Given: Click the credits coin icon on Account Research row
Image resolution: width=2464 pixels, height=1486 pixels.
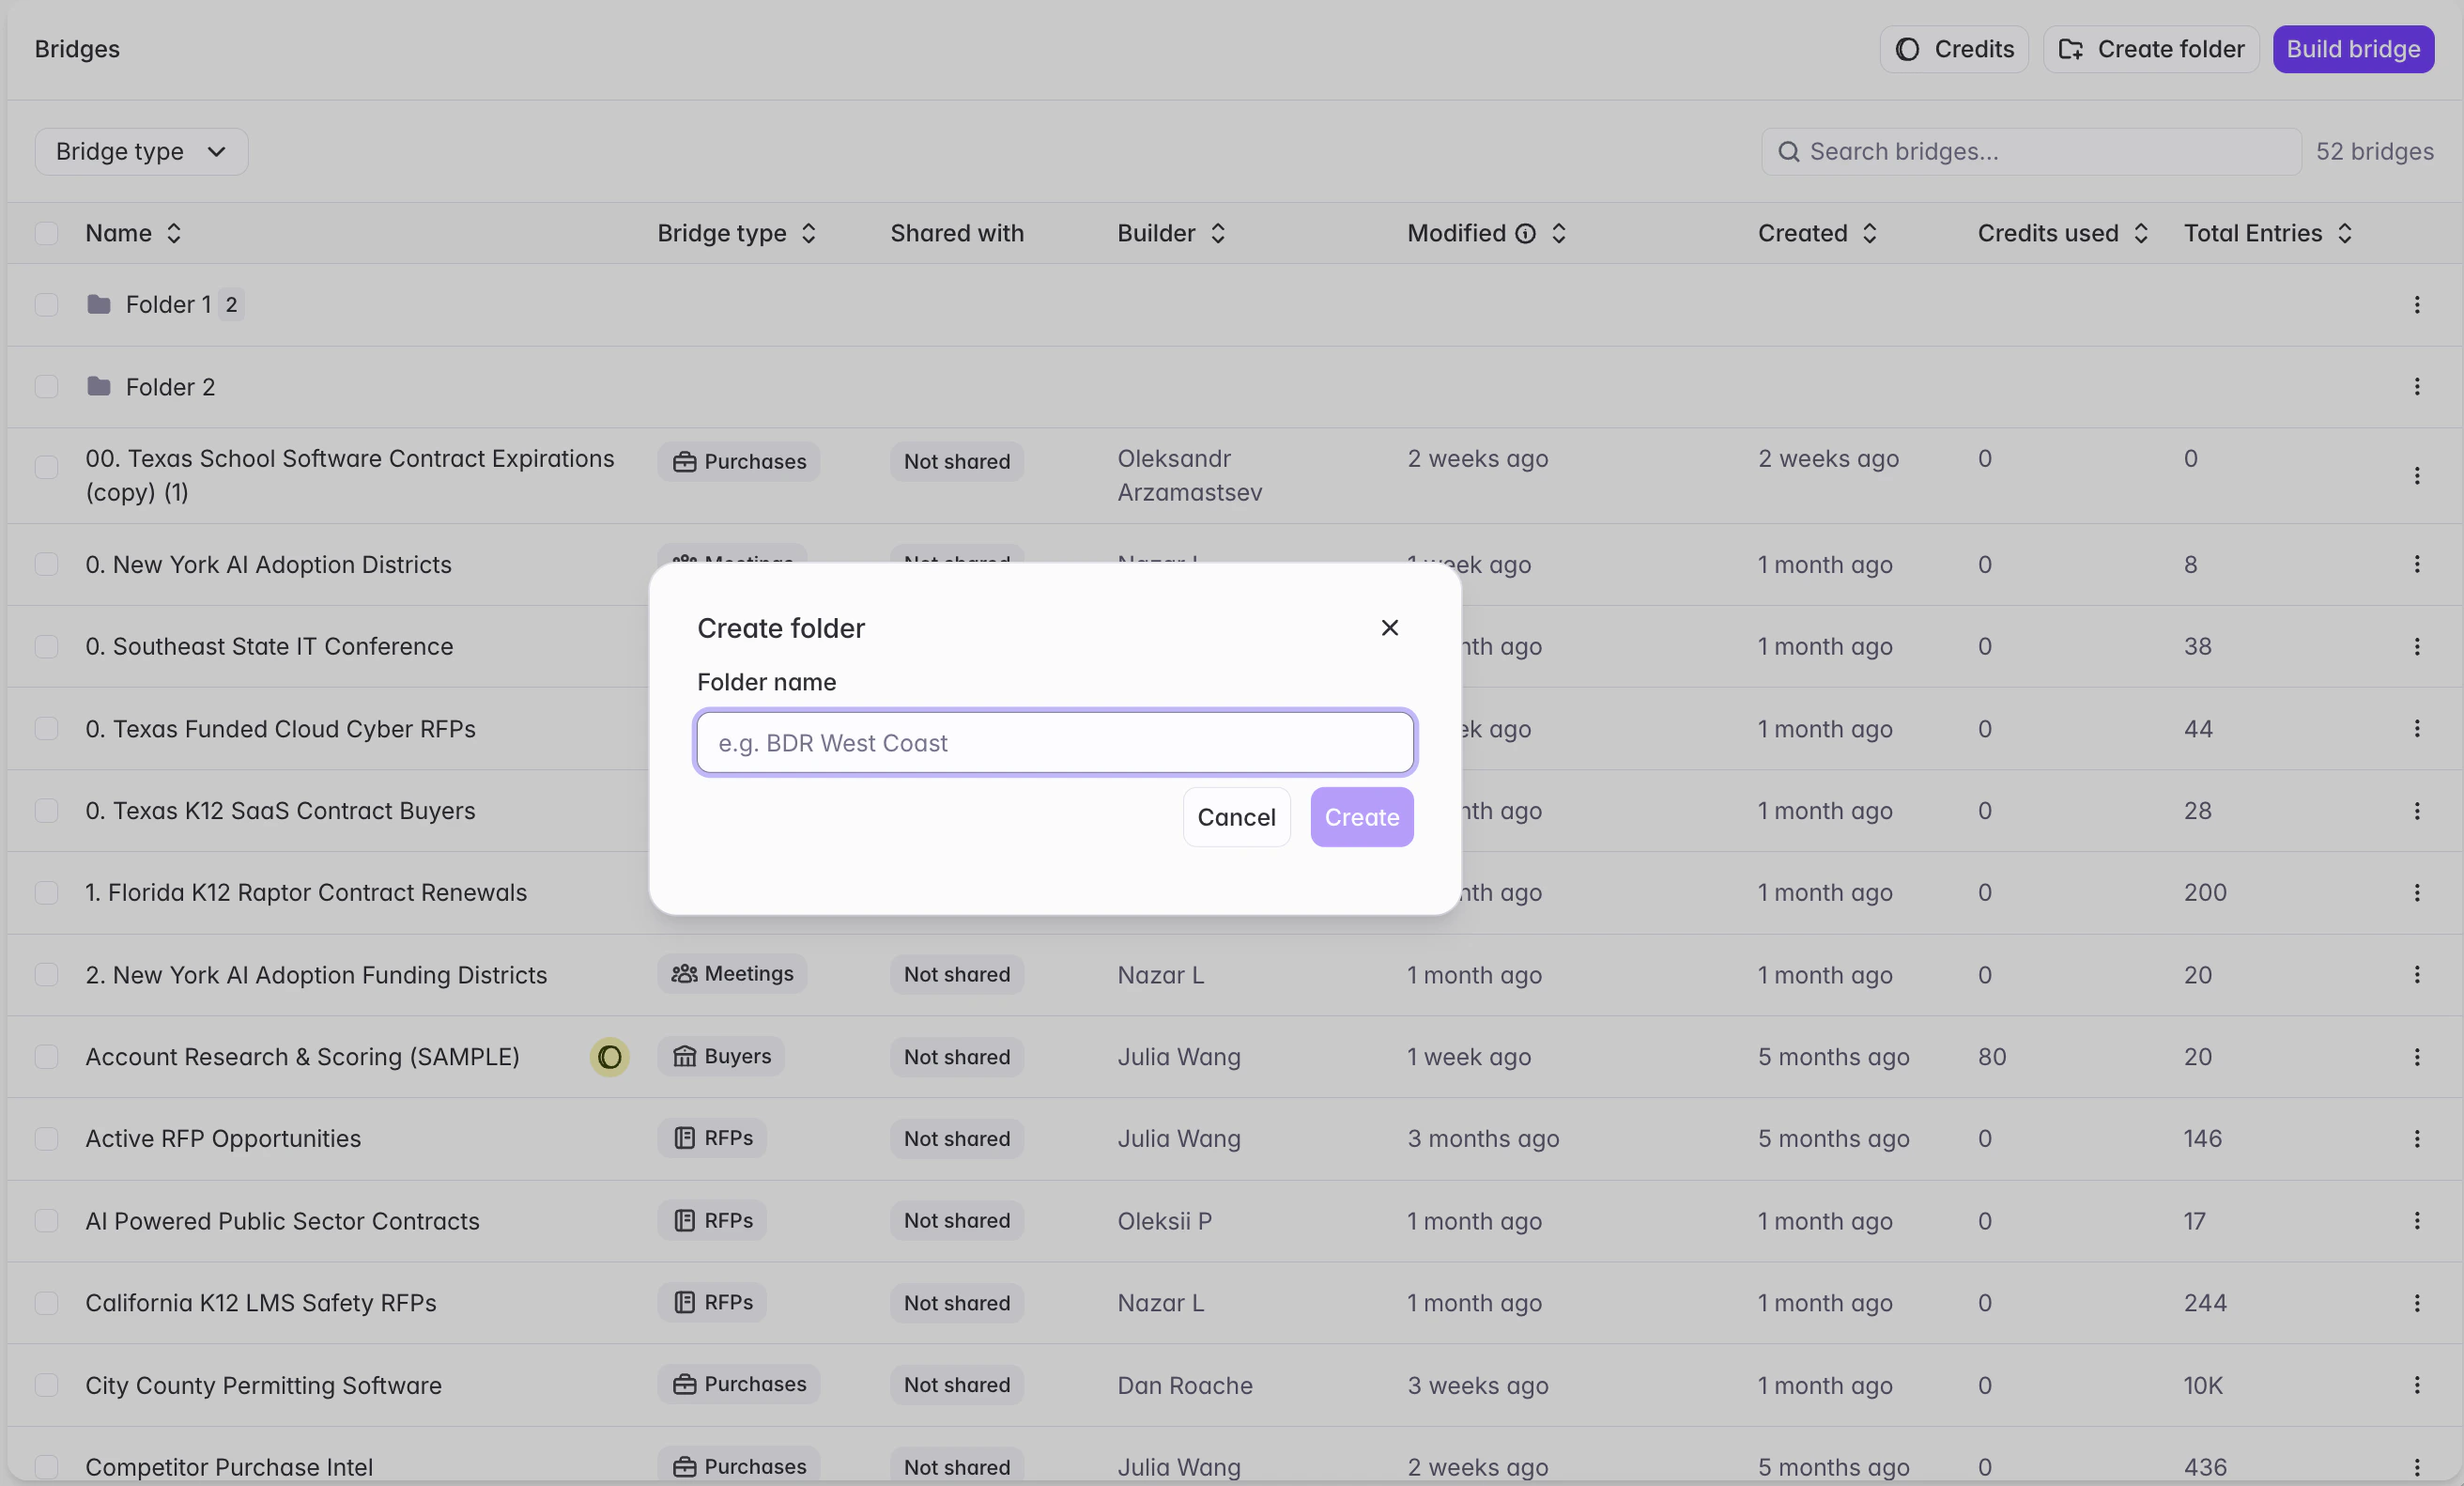Looking at the screenshot, I should (x=609, y=1056).
